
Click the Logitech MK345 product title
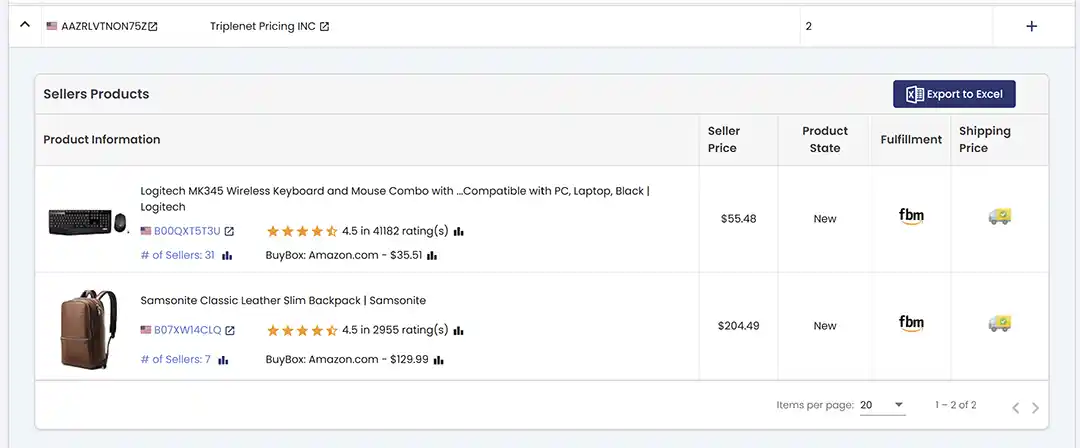395,198
